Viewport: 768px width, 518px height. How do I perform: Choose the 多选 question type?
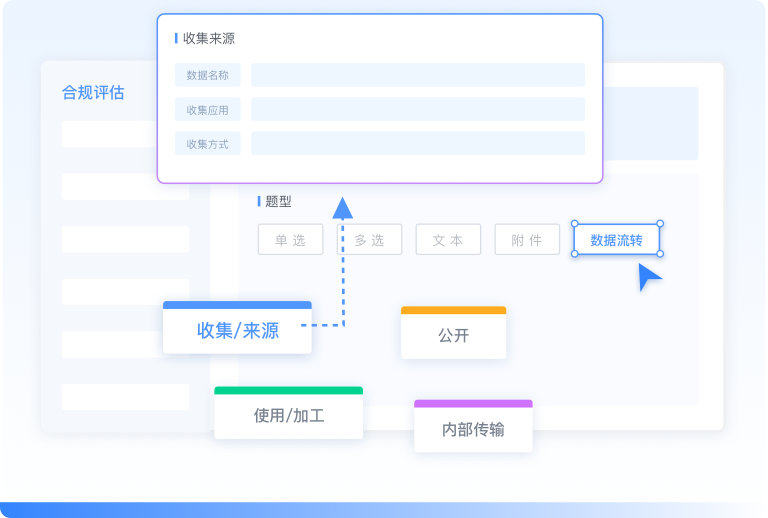click(x=369, y=240)
